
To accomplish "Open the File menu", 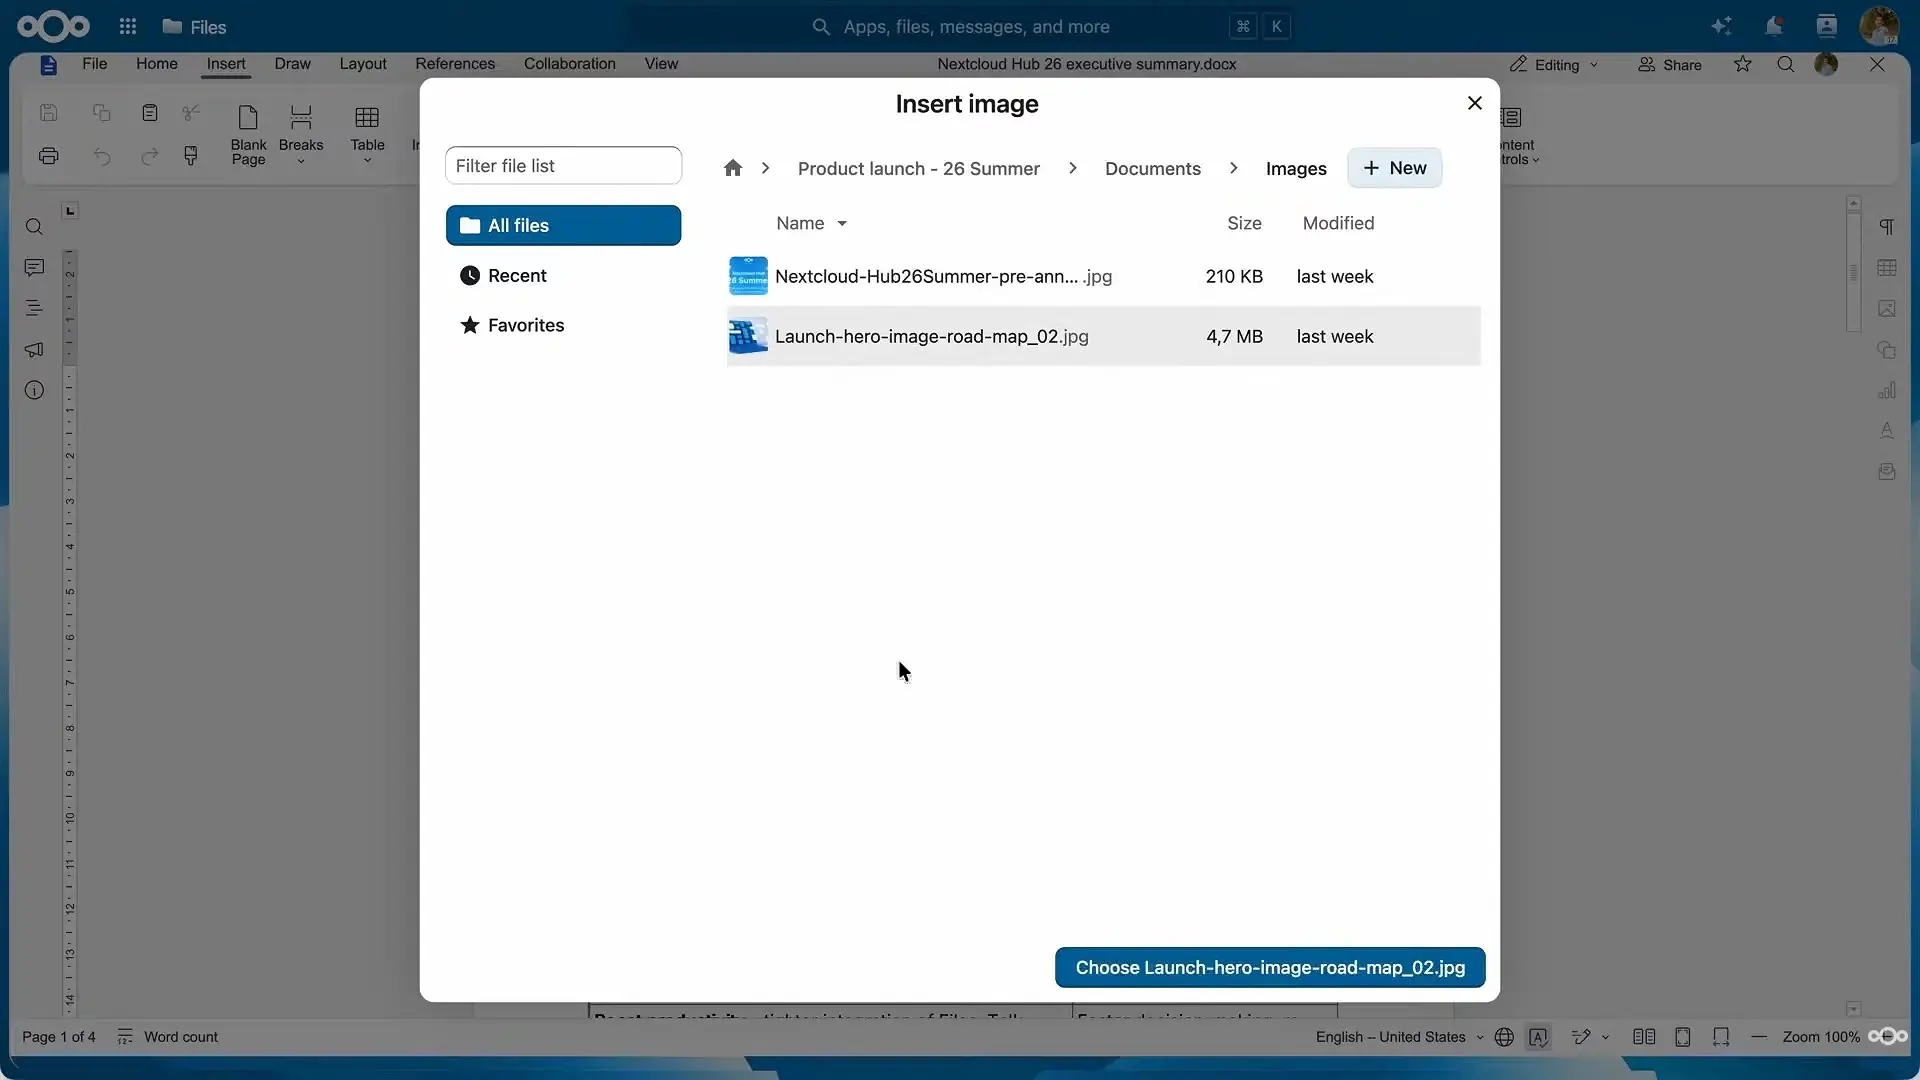I will pyautogui.click(x=94, y=64).
